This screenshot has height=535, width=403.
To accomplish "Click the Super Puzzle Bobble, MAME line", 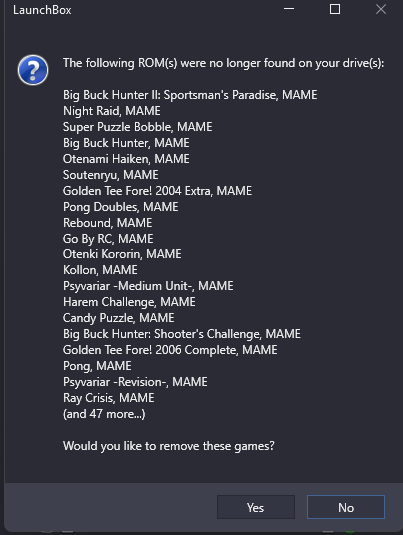I will pos(138,127).
